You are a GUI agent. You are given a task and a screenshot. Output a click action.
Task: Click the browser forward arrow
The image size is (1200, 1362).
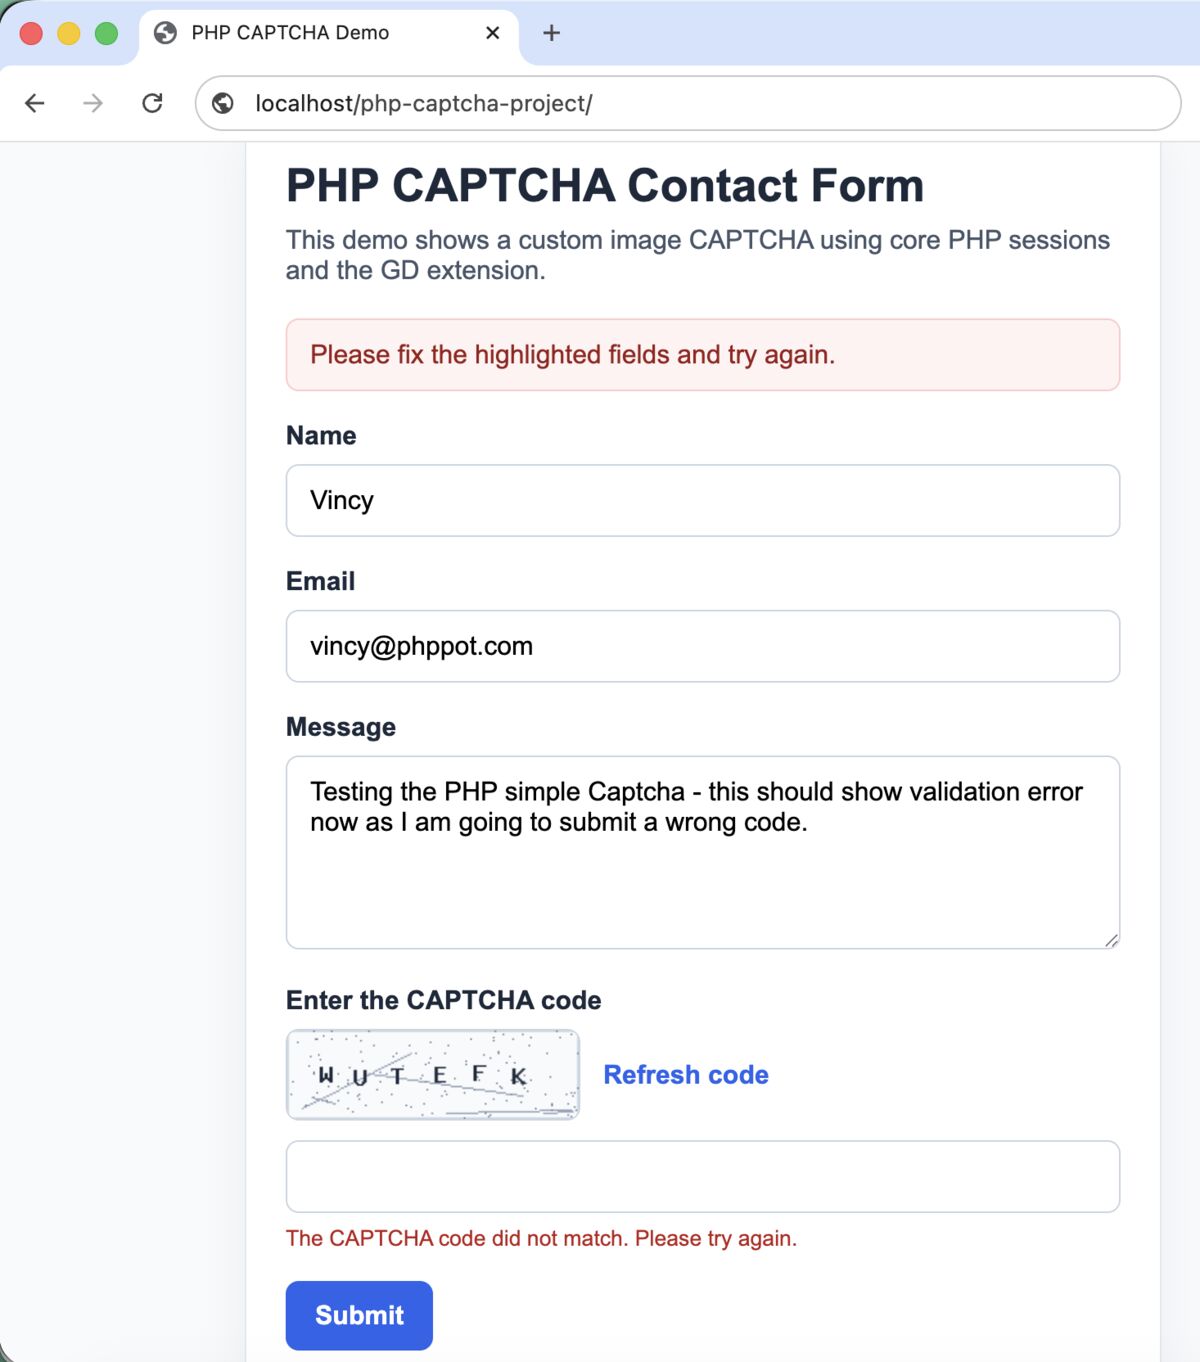tap(93, 103)
